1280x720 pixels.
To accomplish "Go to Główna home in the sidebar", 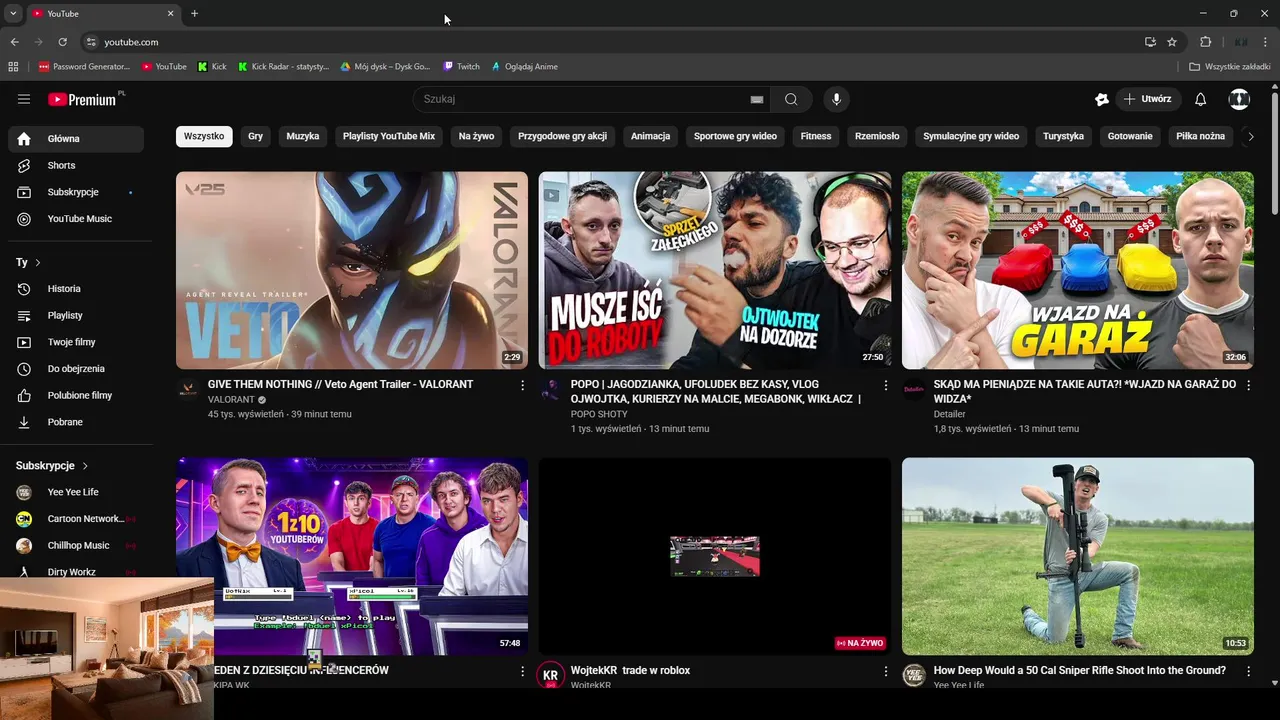I will click(x=76, y=139).
